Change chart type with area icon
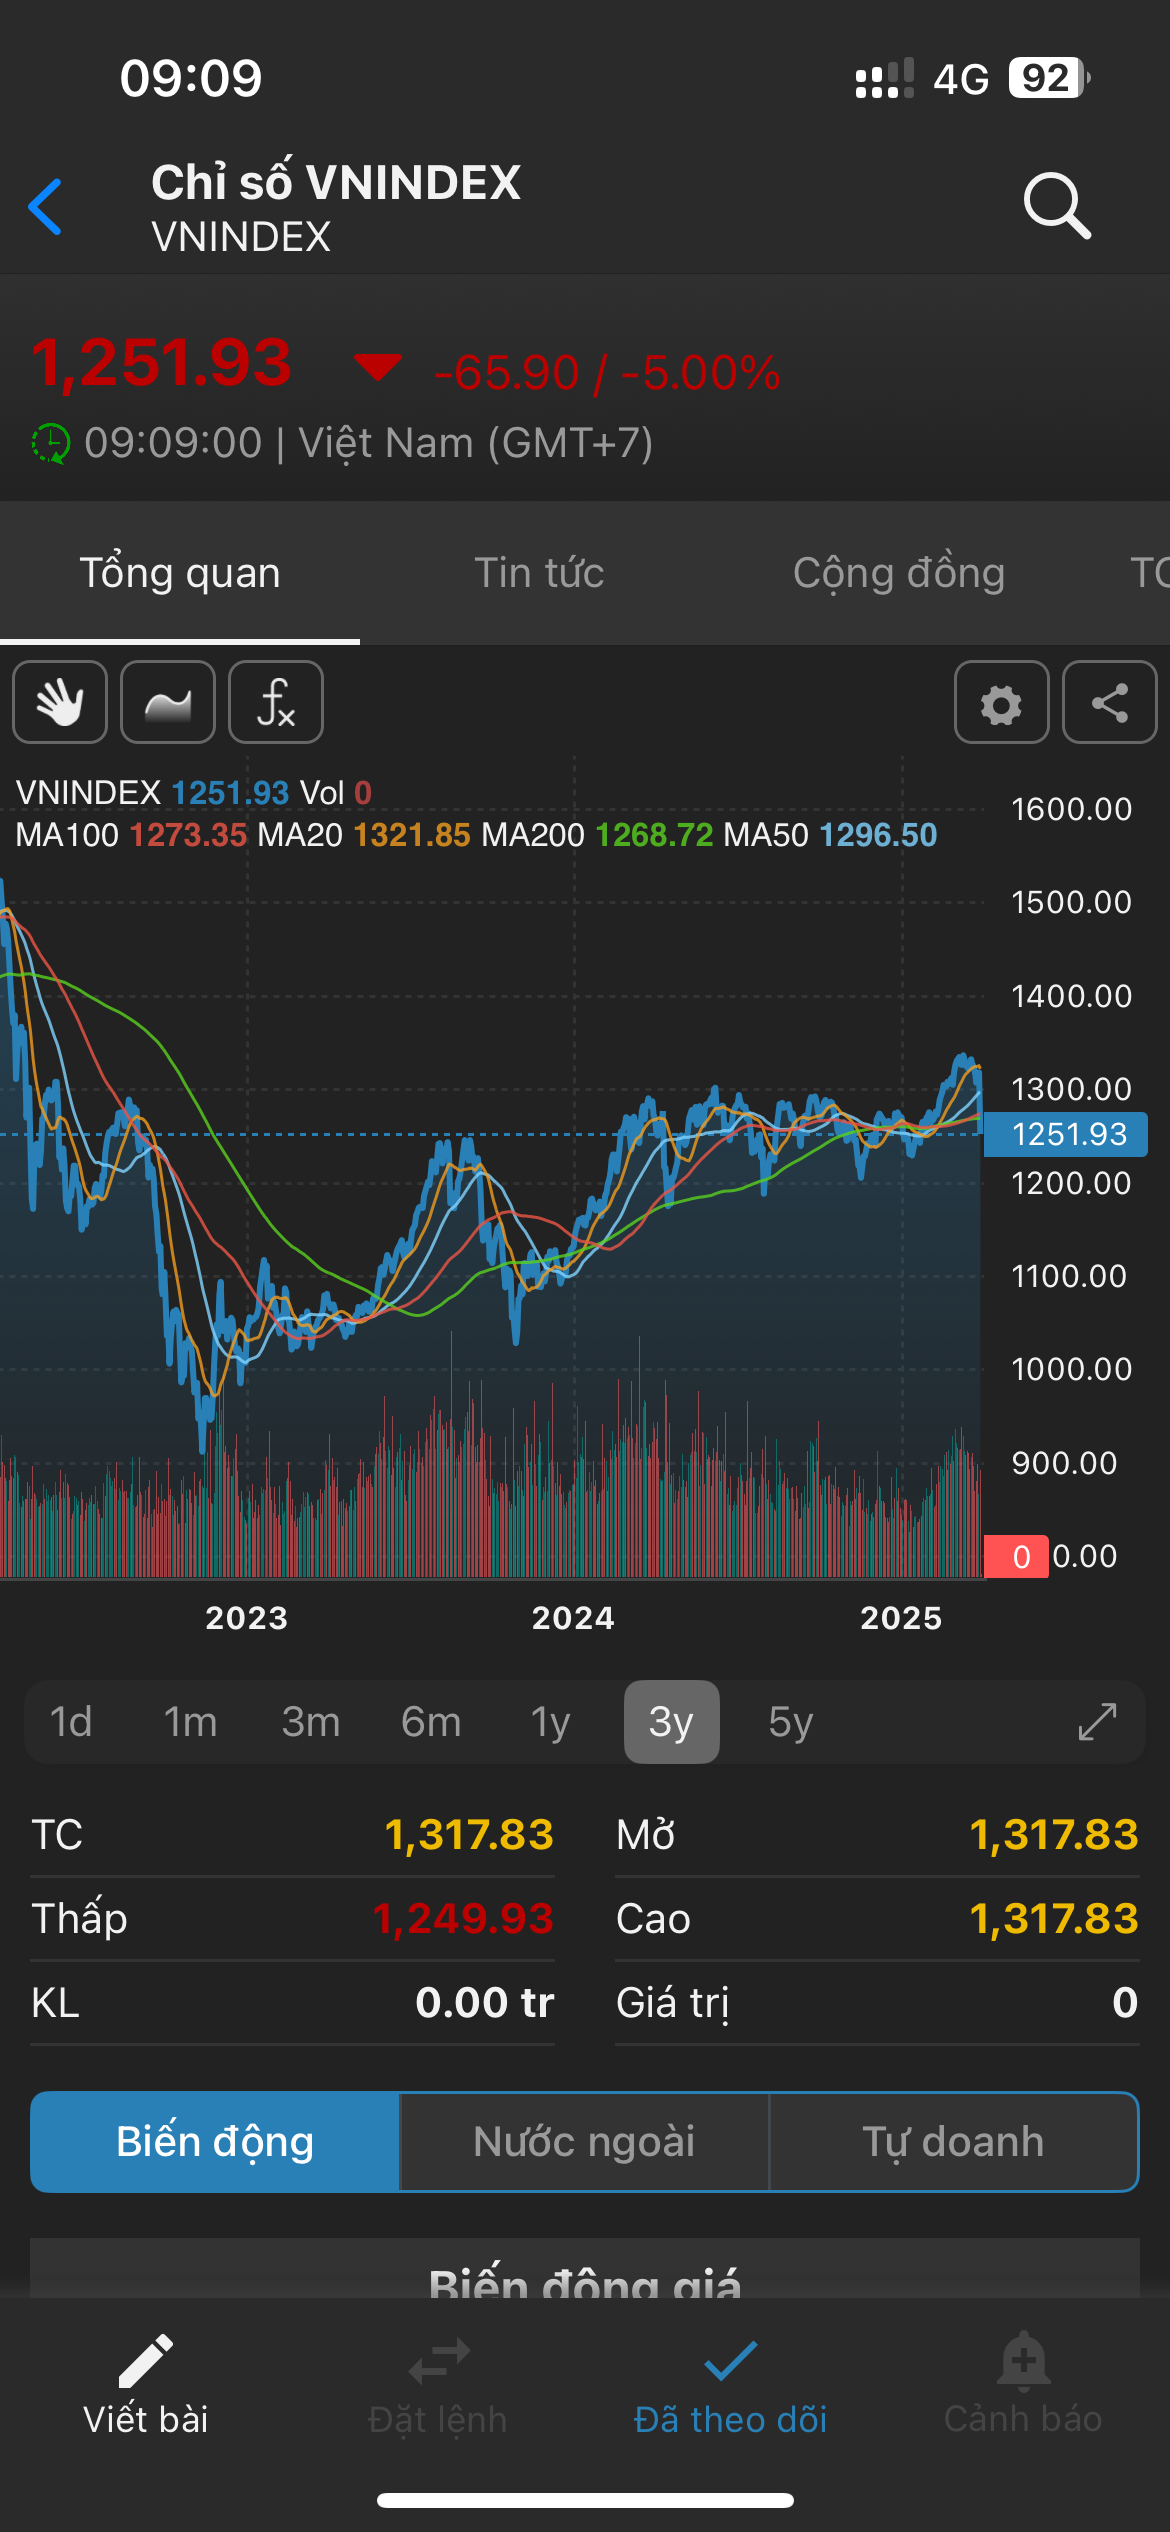 tap(168, 702)
